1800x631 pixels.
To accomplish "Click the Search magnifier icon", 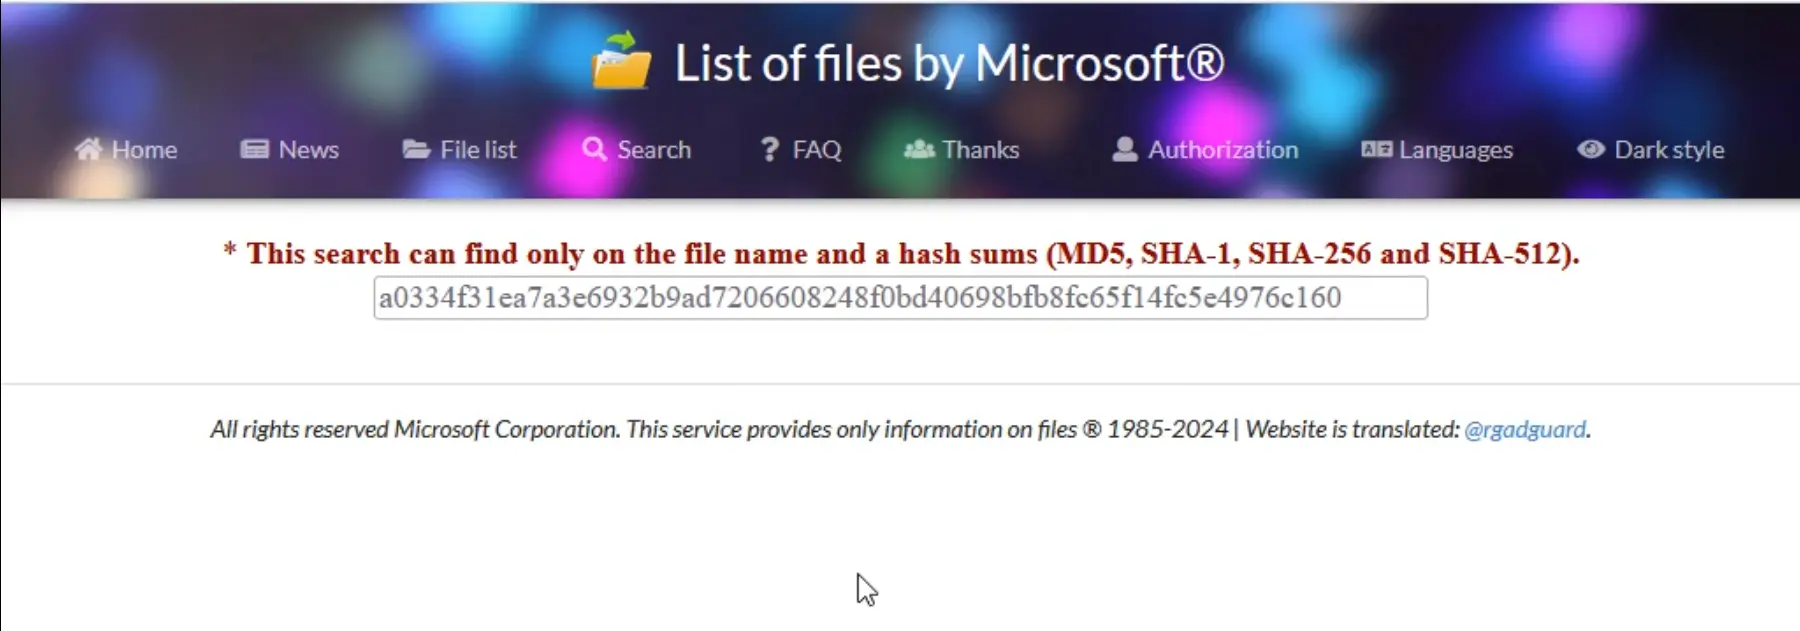I will point(594,149).
